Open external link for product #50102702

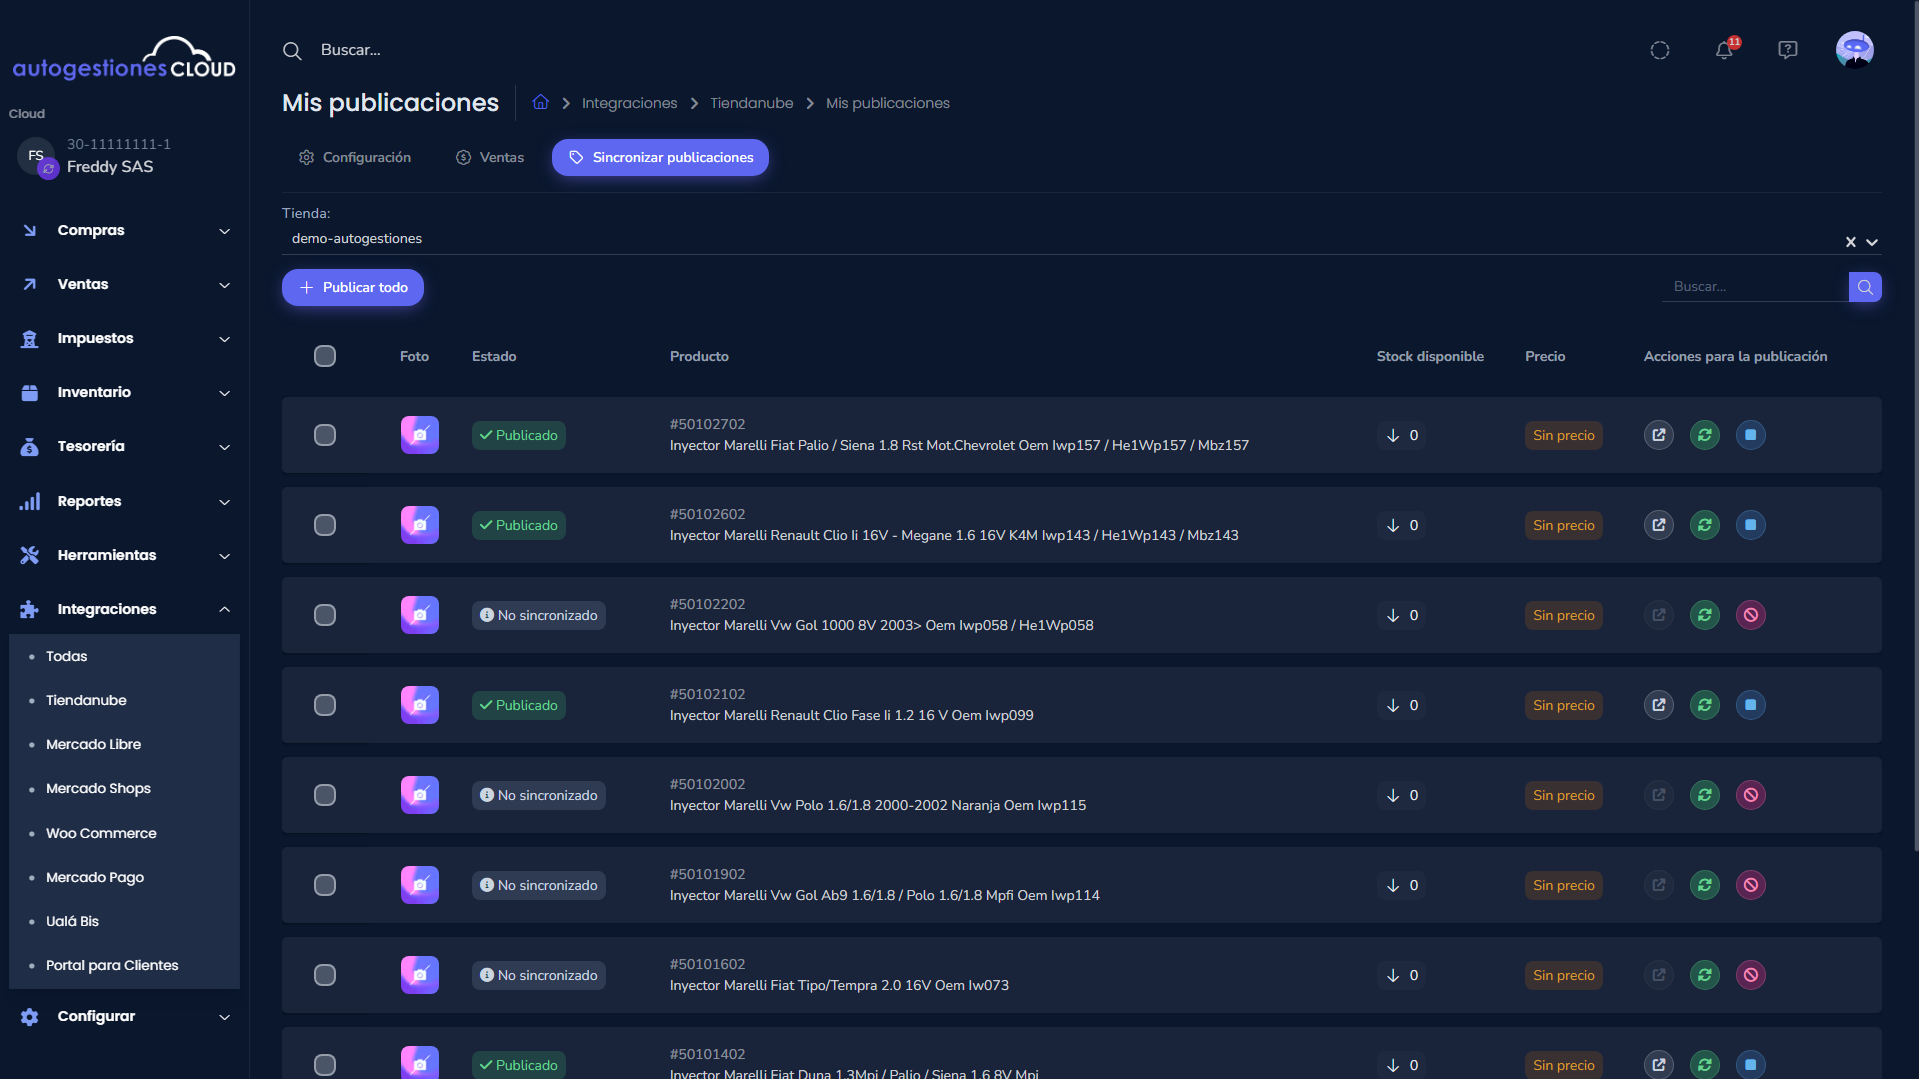tap(1659, 435)
